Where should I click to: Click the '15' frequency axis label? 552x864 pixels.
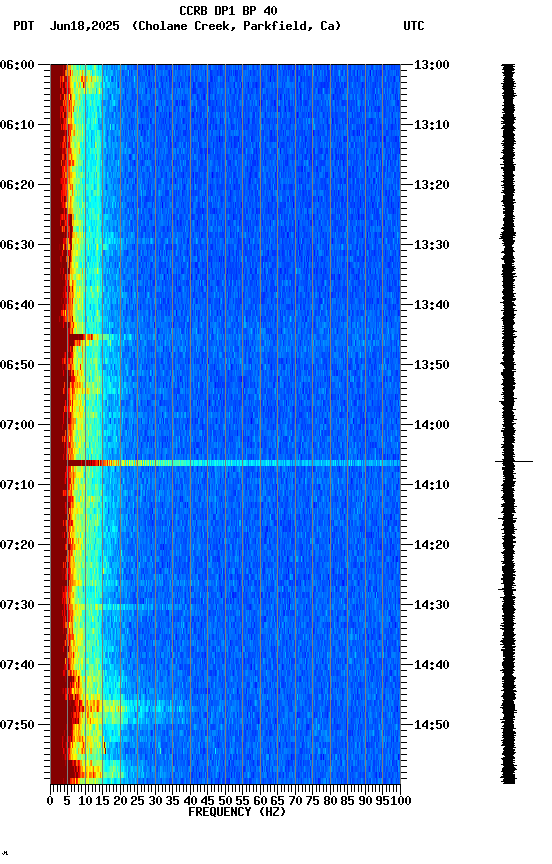[102, 801]
